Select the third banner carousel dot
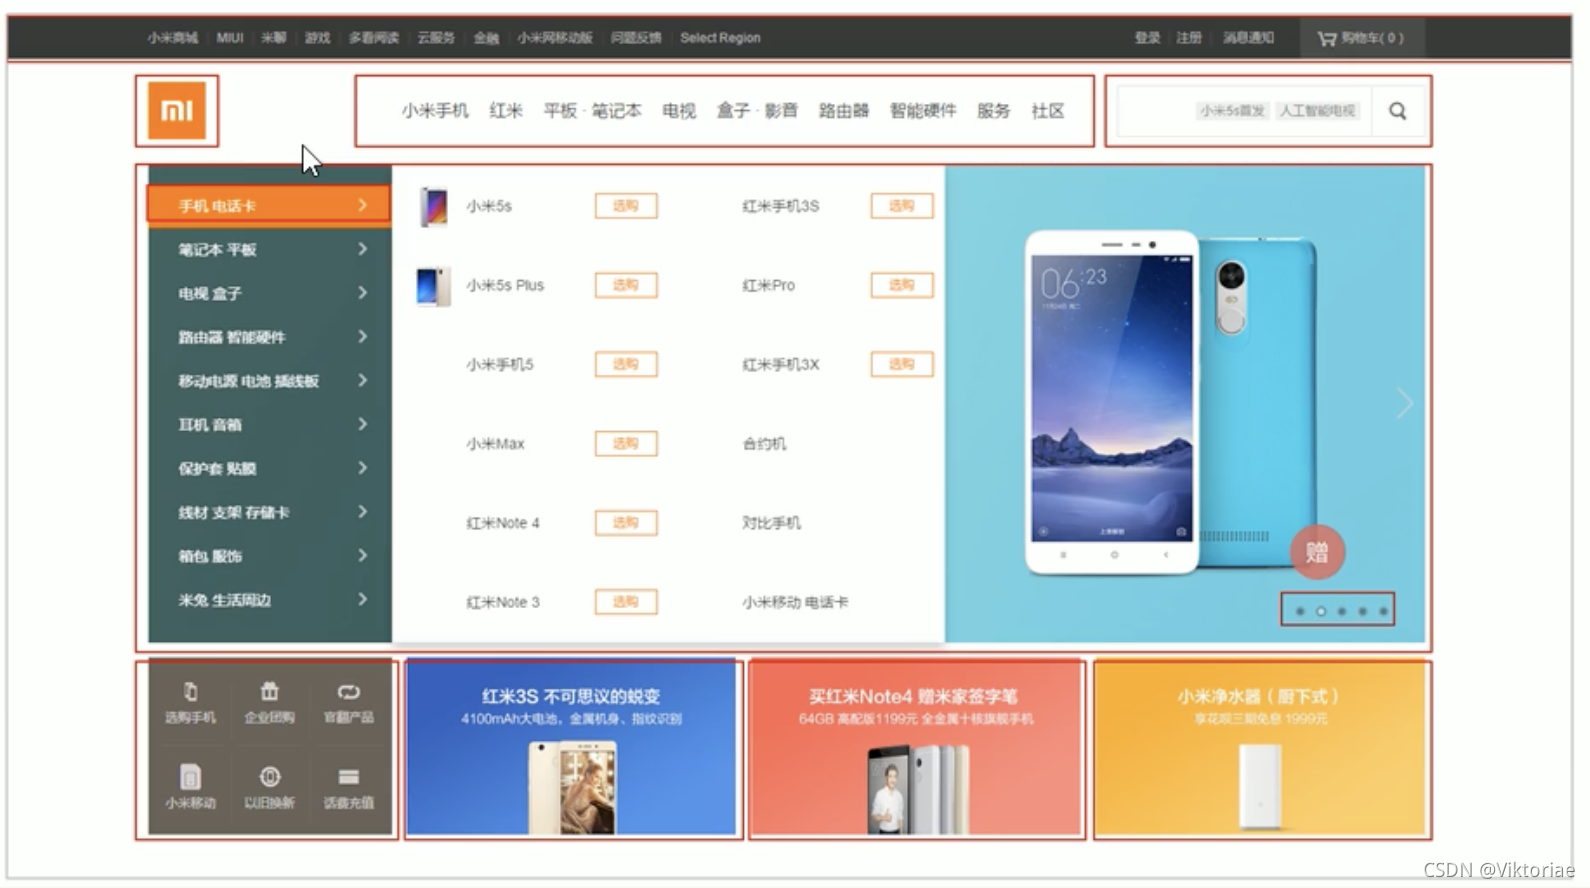 (x=1342, y=611)
